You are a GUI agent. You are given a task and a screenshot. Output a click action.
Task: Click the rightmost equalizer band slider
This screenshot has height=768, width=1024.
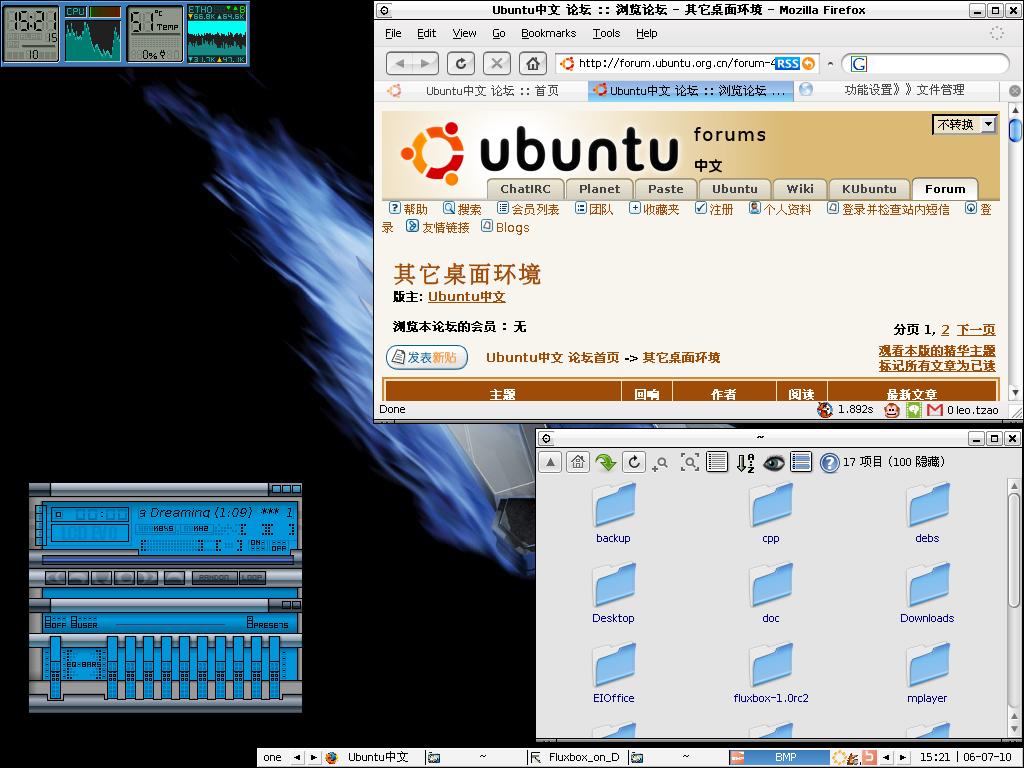tap(275, 667)
